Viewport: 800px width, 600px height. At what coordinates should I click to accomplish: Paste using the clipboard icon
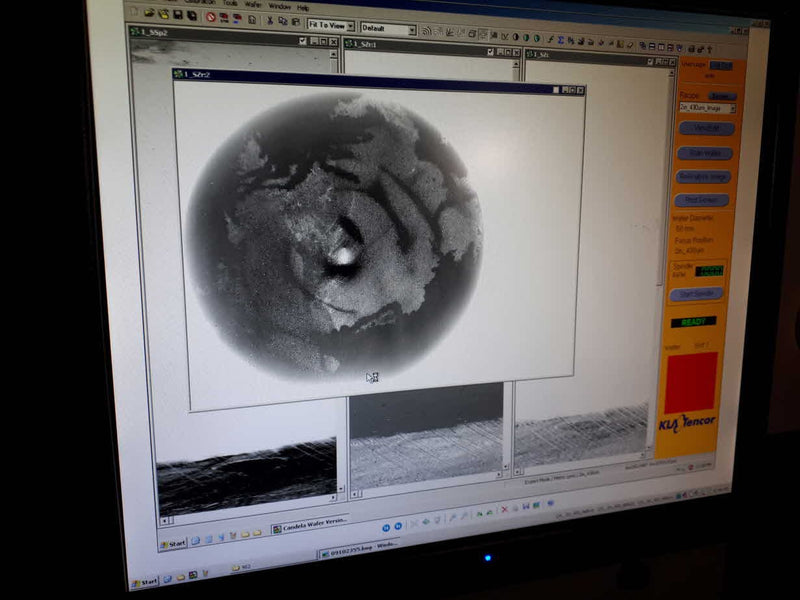pos(295,22)
